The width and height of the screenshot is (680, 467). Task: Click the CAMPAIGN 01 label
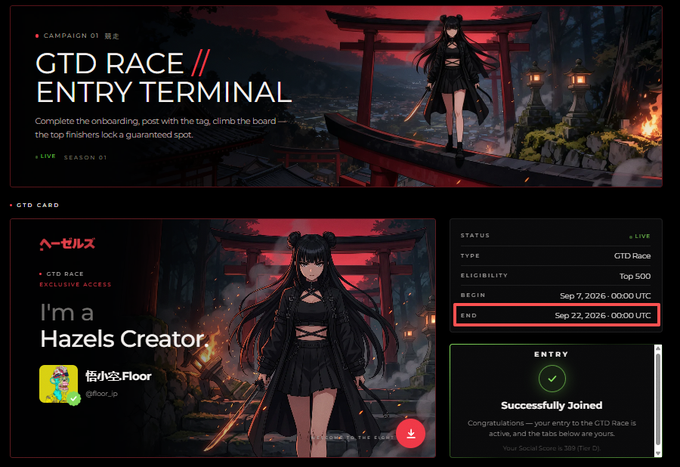tap(71, 36)
